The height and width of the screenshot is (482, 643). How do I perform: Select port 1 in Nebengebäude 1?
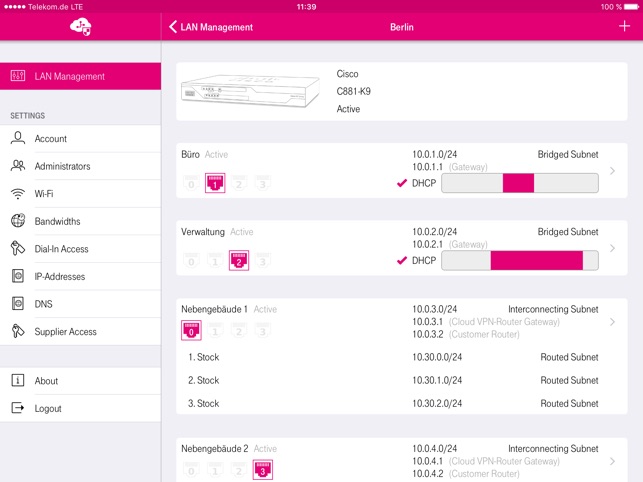click(x=215, y=330)
